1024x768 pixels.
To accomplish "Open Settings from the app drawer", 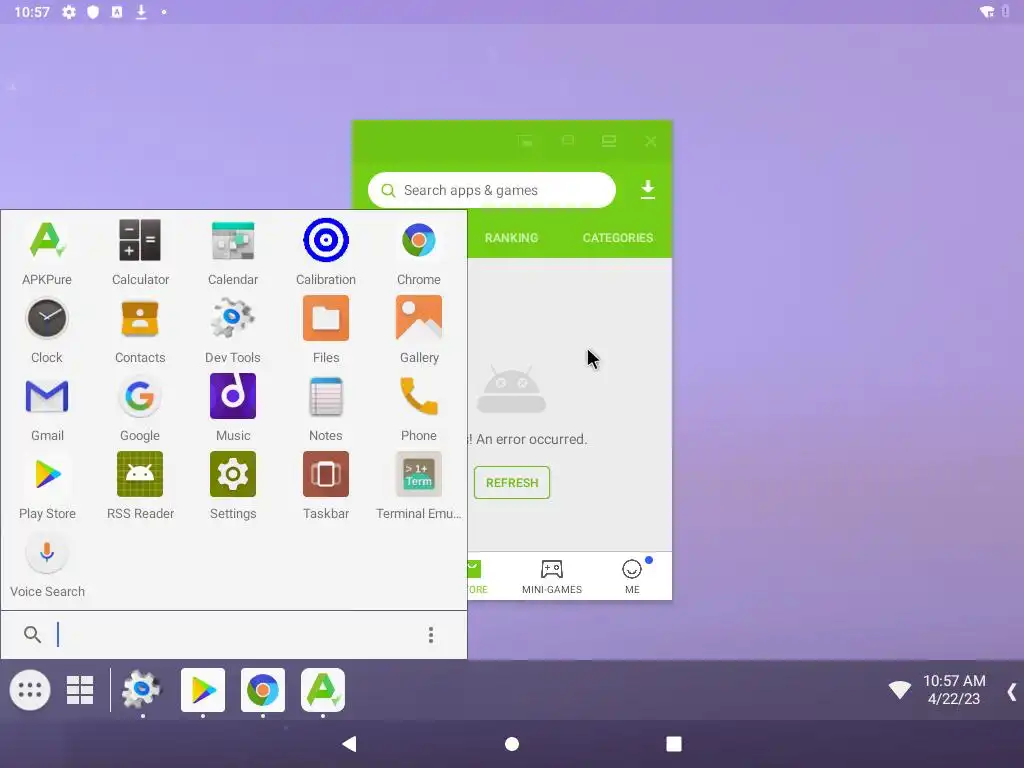I will click(233, 487).
